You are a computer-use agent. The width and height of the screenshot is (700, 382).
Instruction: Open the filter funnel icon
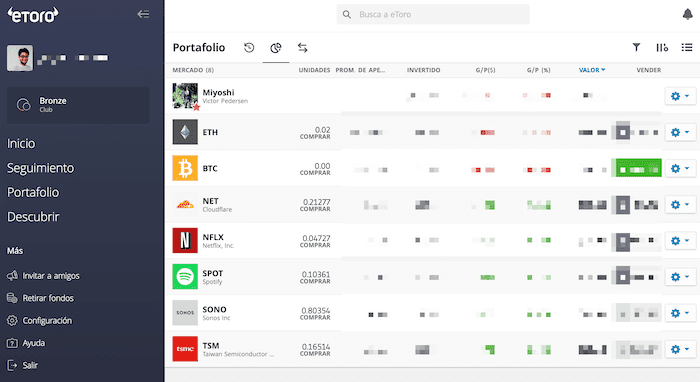coord(636,47)
